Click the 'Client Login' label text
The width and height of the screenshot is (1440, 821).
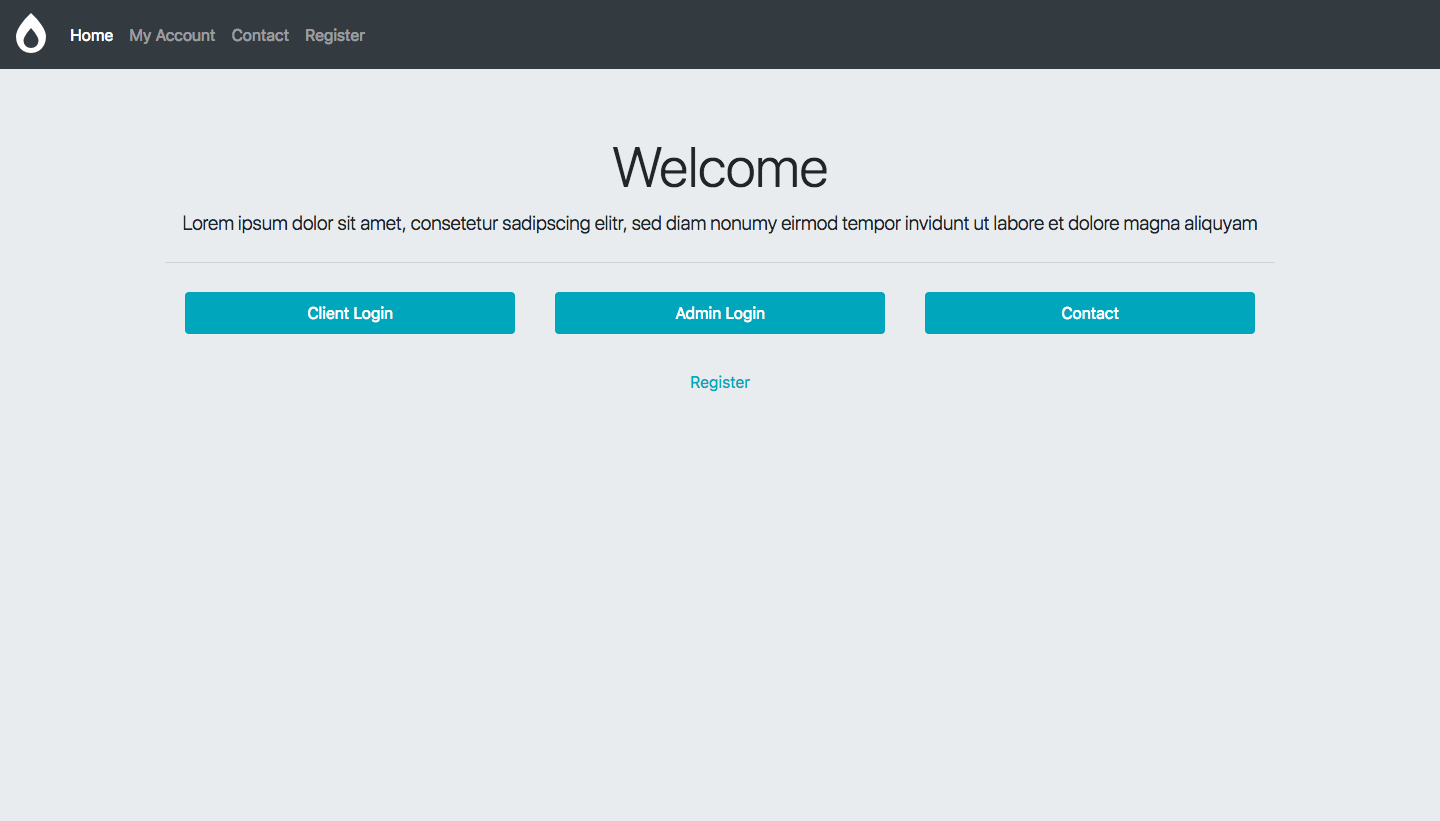pos(350,313)
